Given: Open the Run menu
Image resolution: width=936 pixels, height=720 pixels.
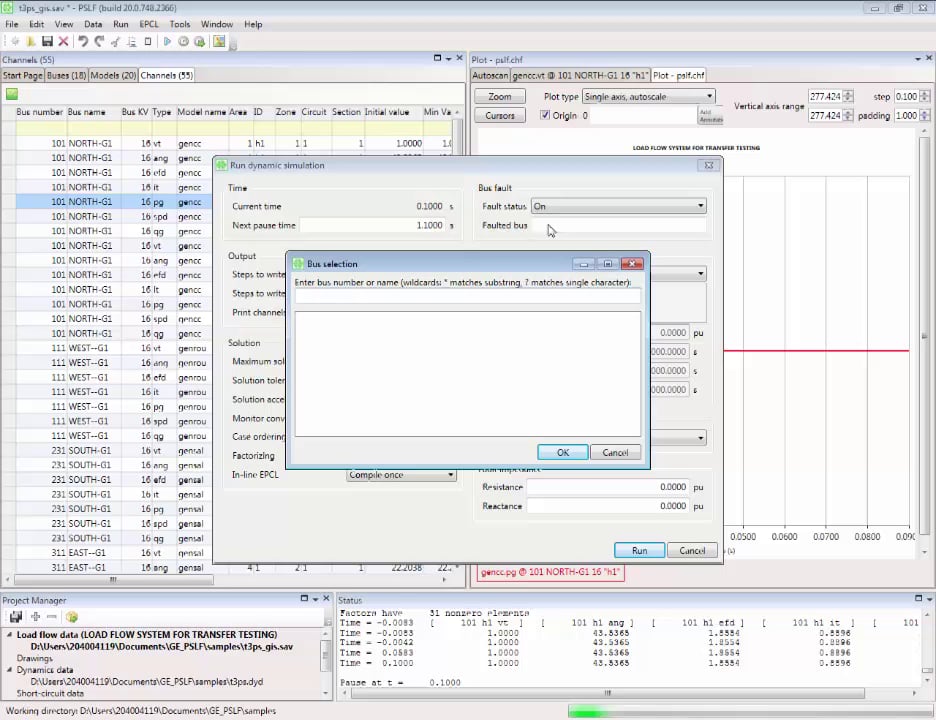Looking at the screenshot, I should pyautogui.click(x=121, y=24).
